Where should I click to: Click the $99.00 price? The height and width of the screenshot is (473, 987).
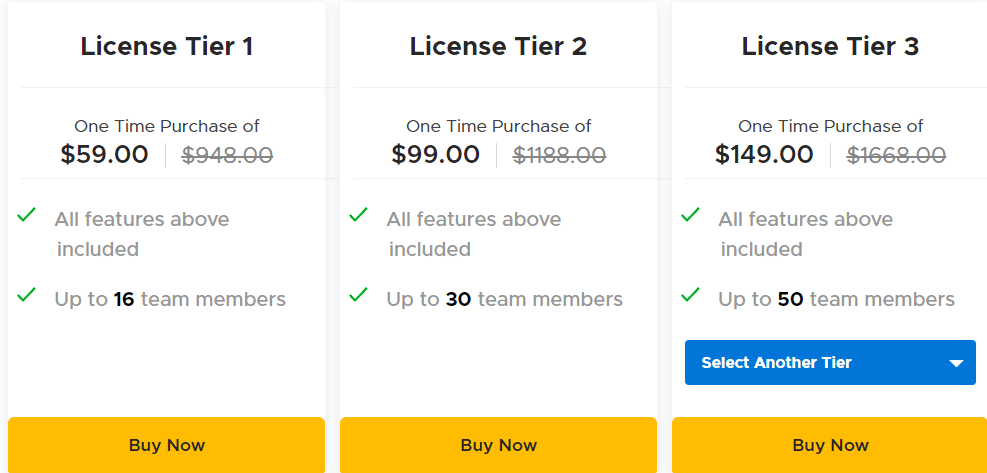(435, 155)
